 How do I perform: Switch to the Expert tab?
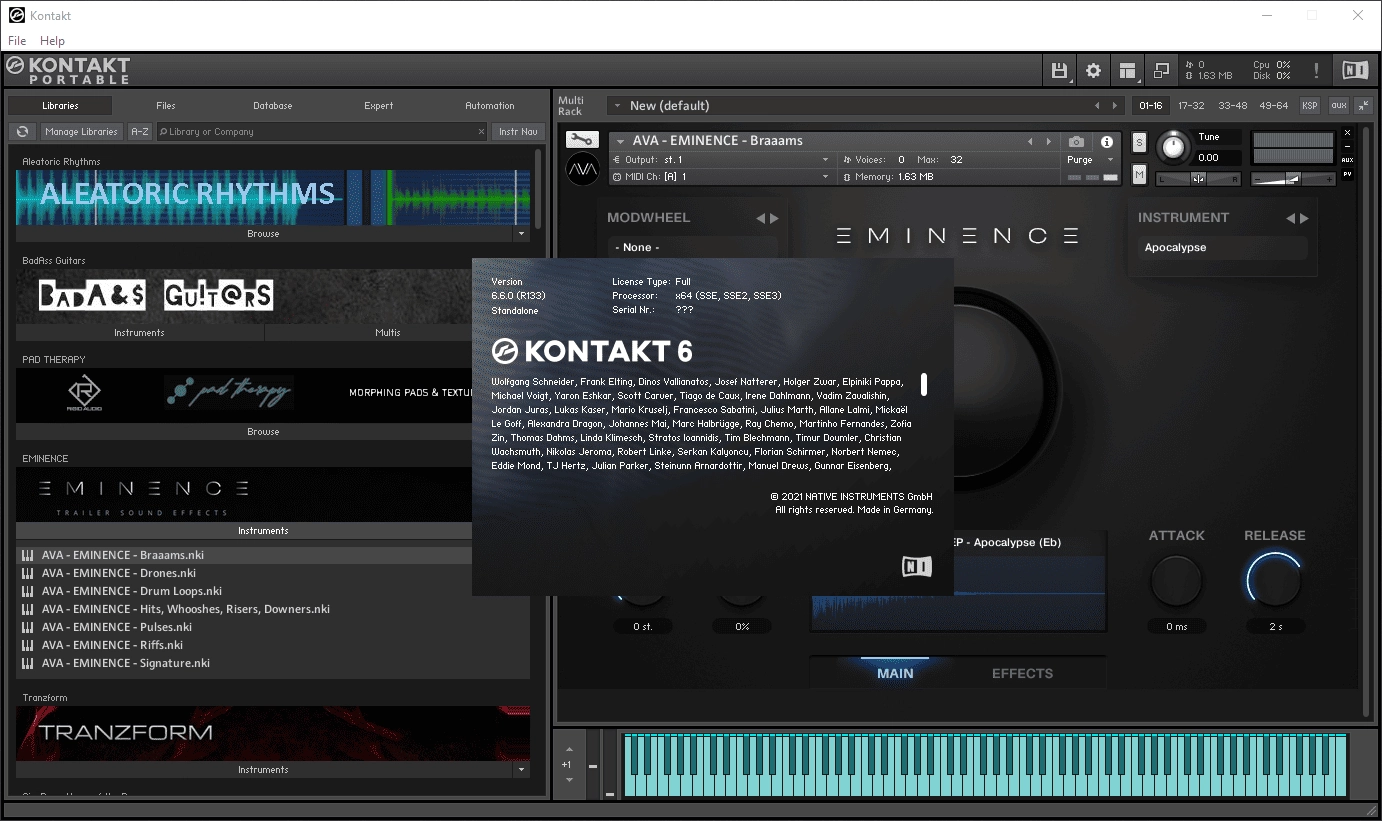pos(379,105)
